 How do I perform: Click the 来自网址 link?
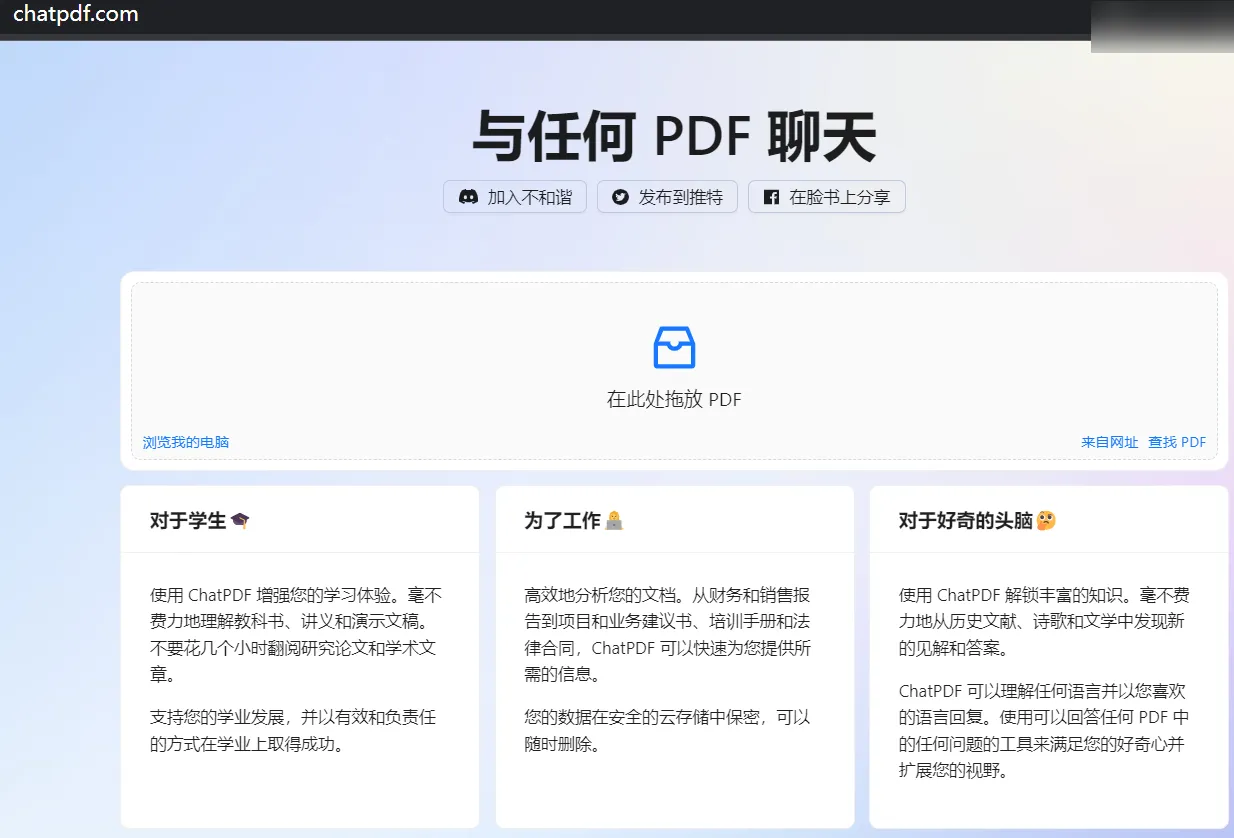1108,441
